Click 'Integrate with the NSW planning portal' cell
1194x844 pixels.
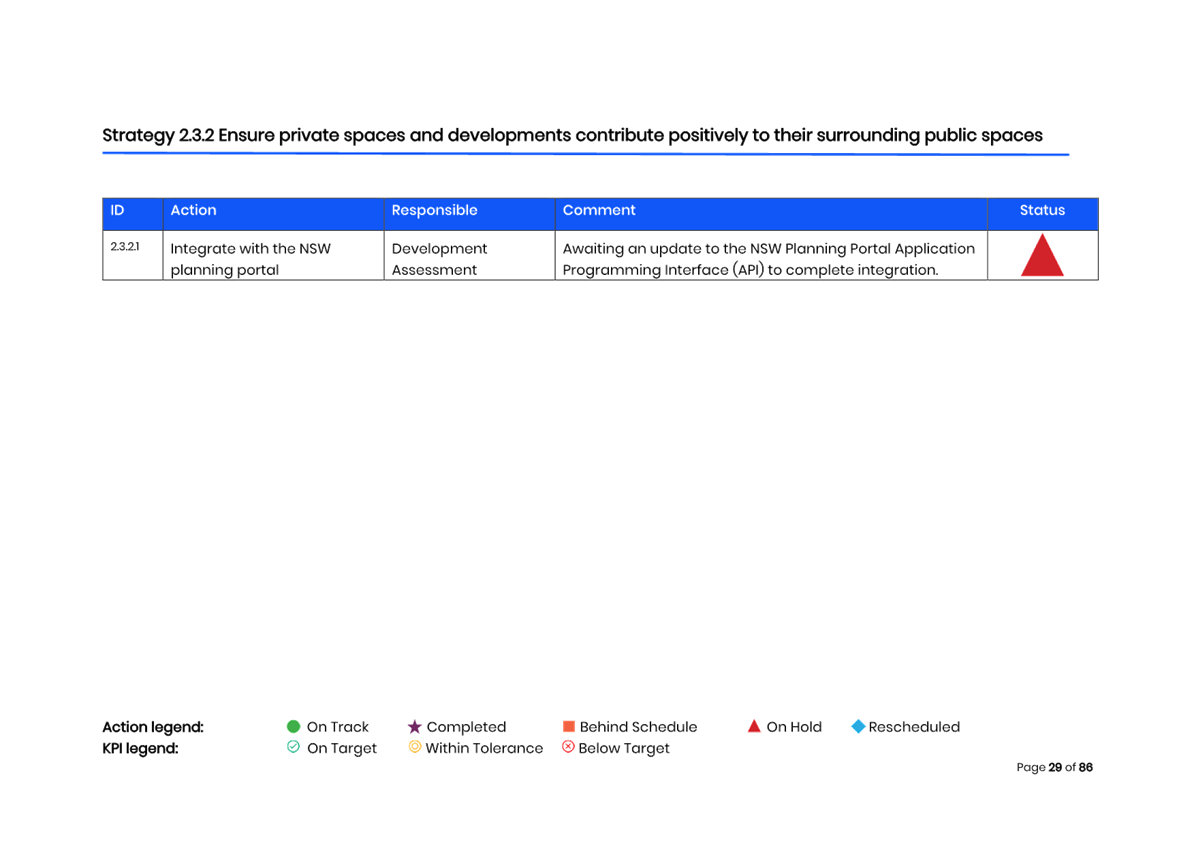tap(273, 255)
